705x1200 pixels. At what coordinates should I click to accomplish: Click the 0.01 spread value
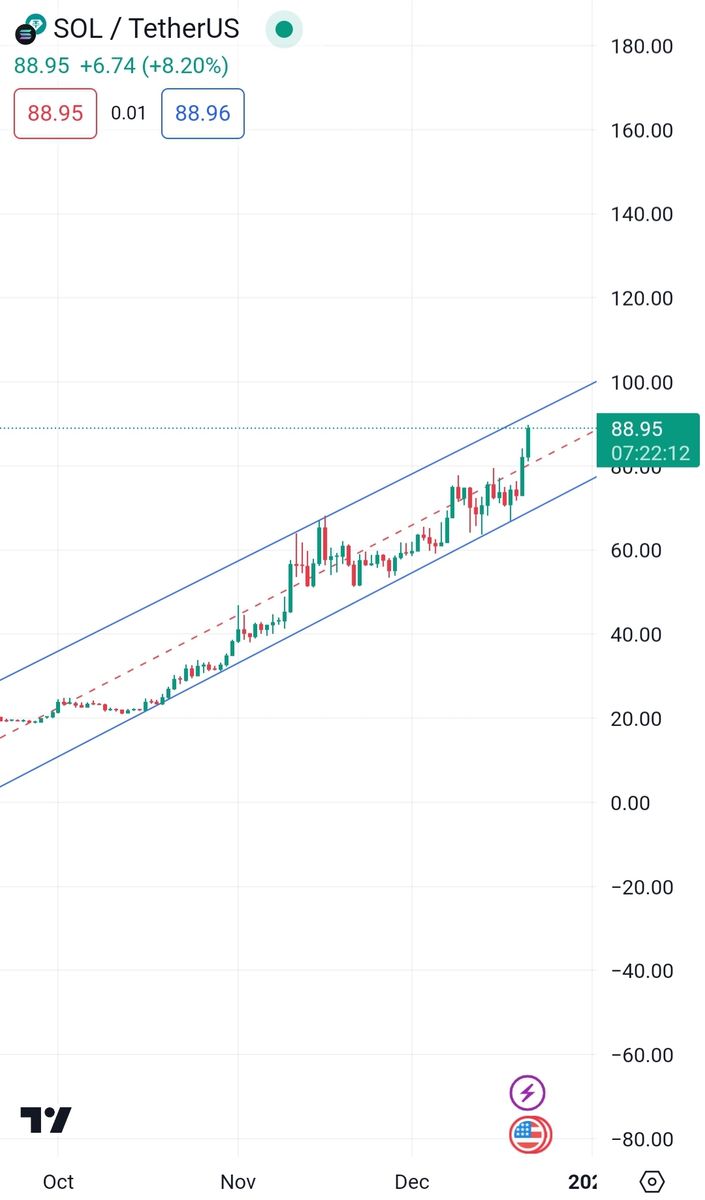128,113
